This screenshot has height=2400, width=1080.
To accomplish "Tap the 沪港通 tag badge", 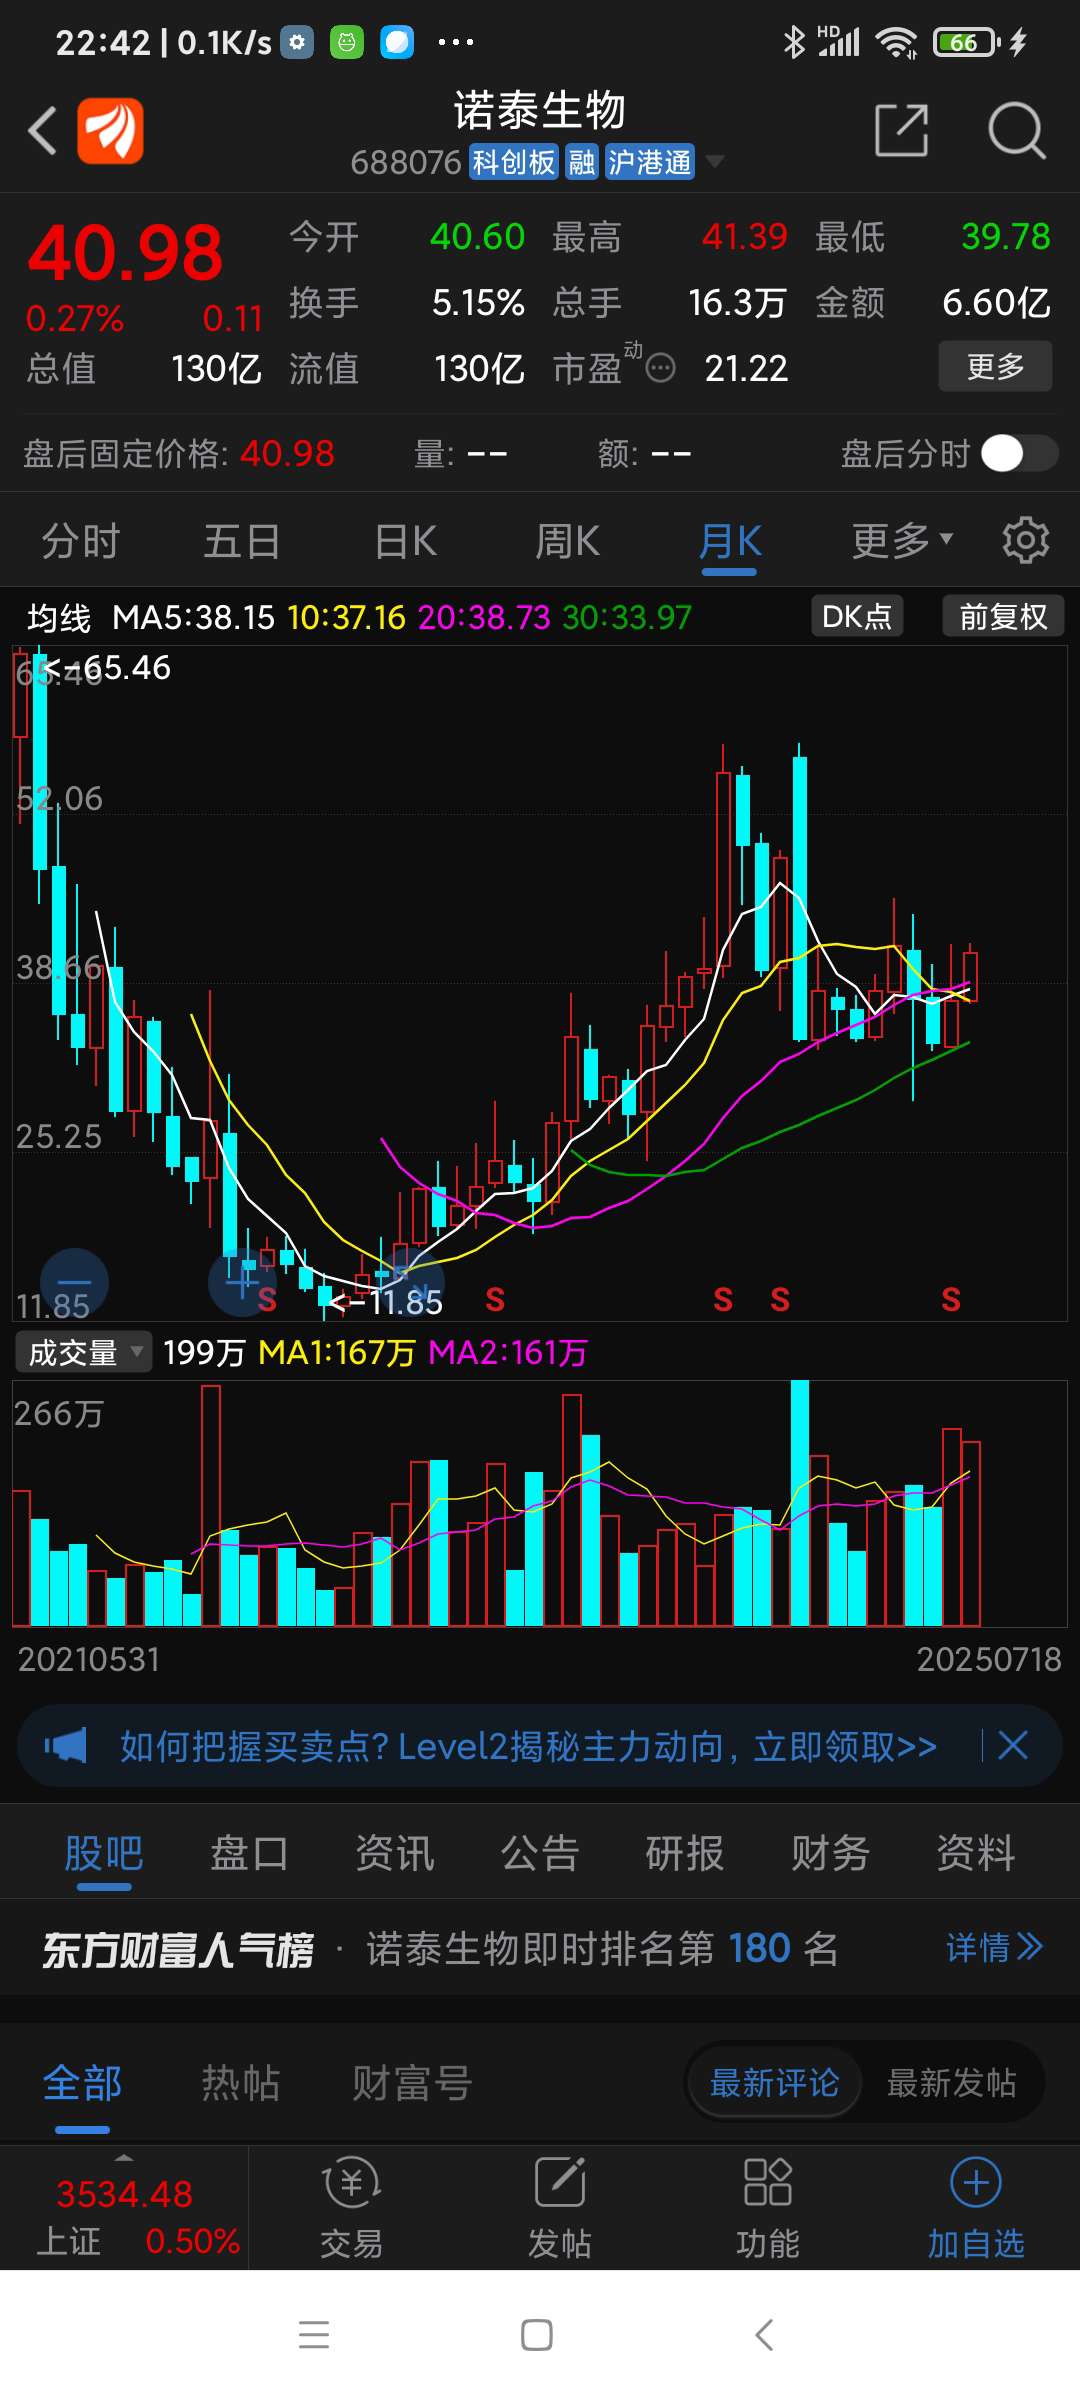I will click(650, 162).
